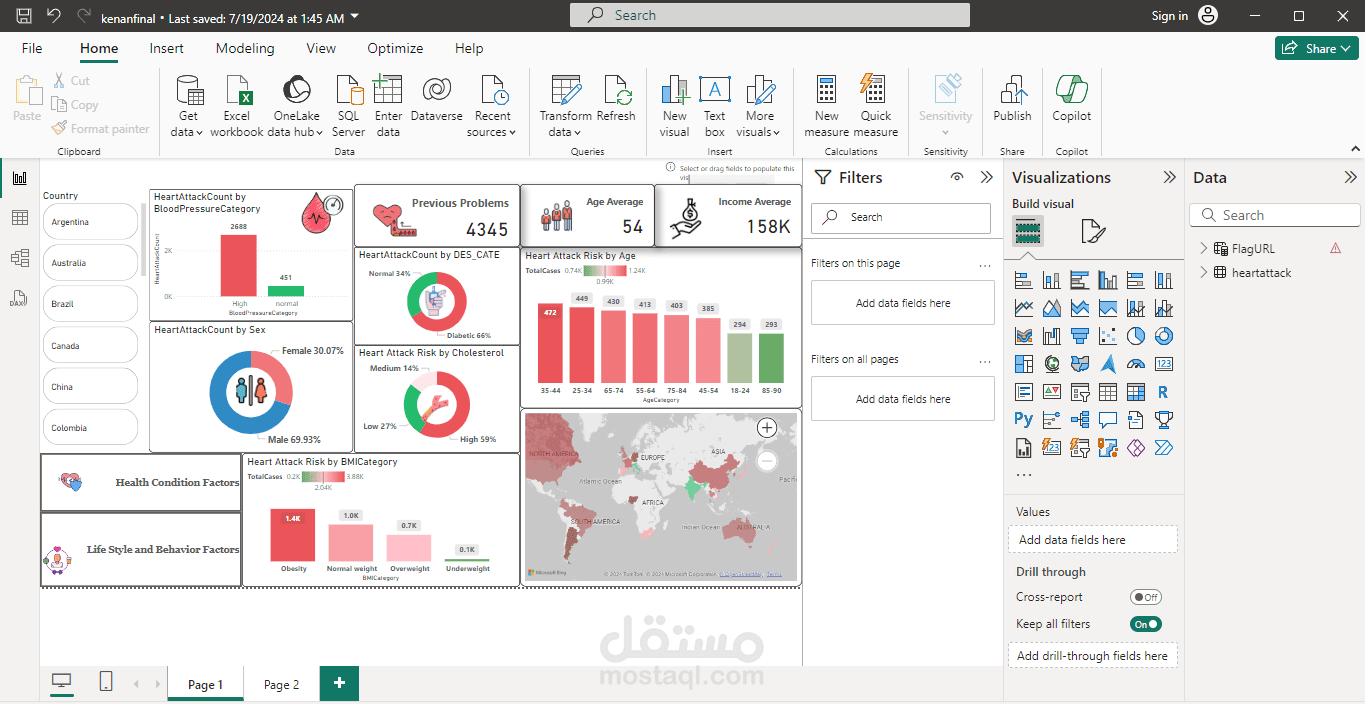Open the Format visual pane icon
Screen dimensions: 1365x704
click(1093, 231)
